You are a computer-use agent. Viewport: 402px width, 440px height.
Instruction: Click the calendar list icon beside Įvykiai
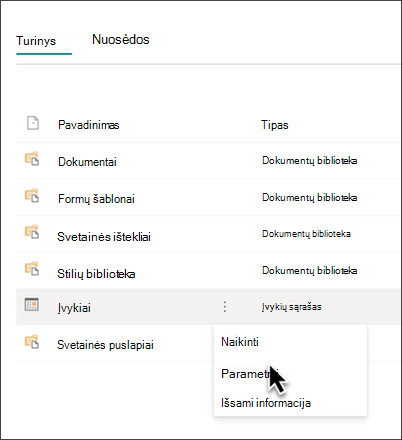[x=32, y=304]
